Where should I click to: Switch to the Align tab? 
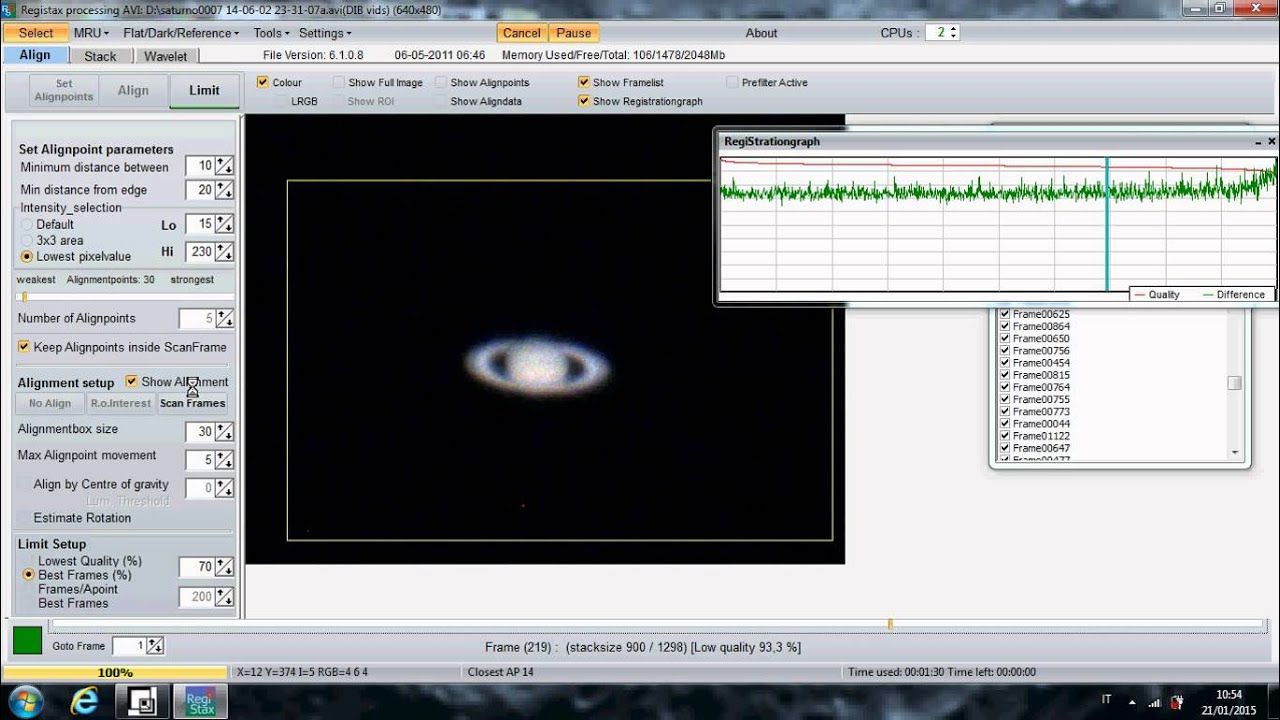tap(35, 56)
